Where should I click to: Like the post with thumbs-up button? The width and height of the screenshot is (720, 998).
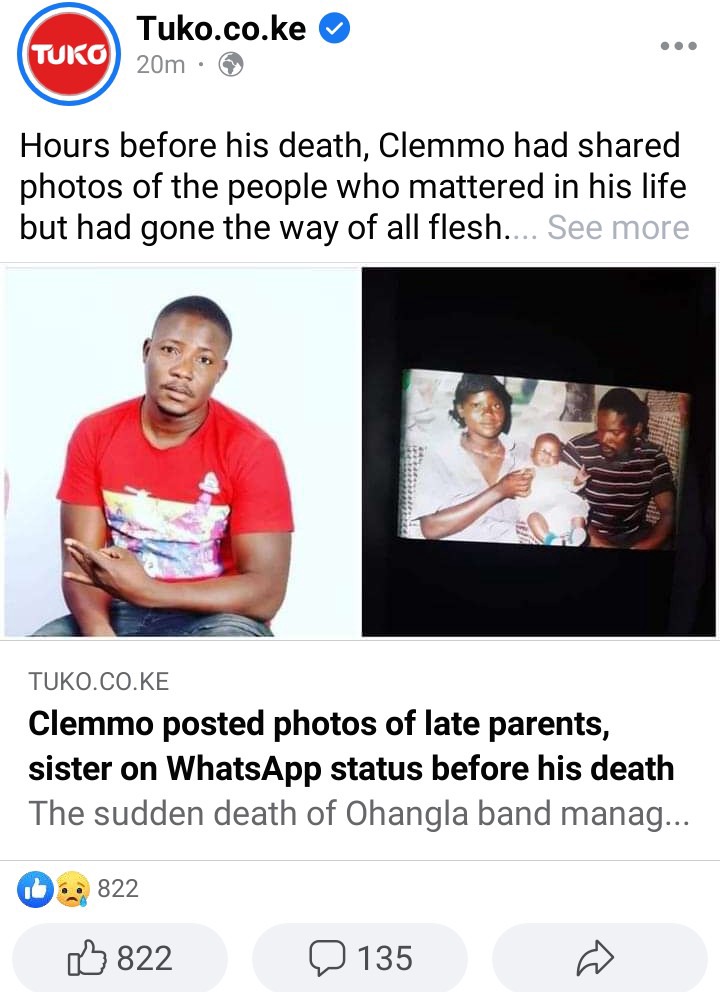click(x=120, y=958)
